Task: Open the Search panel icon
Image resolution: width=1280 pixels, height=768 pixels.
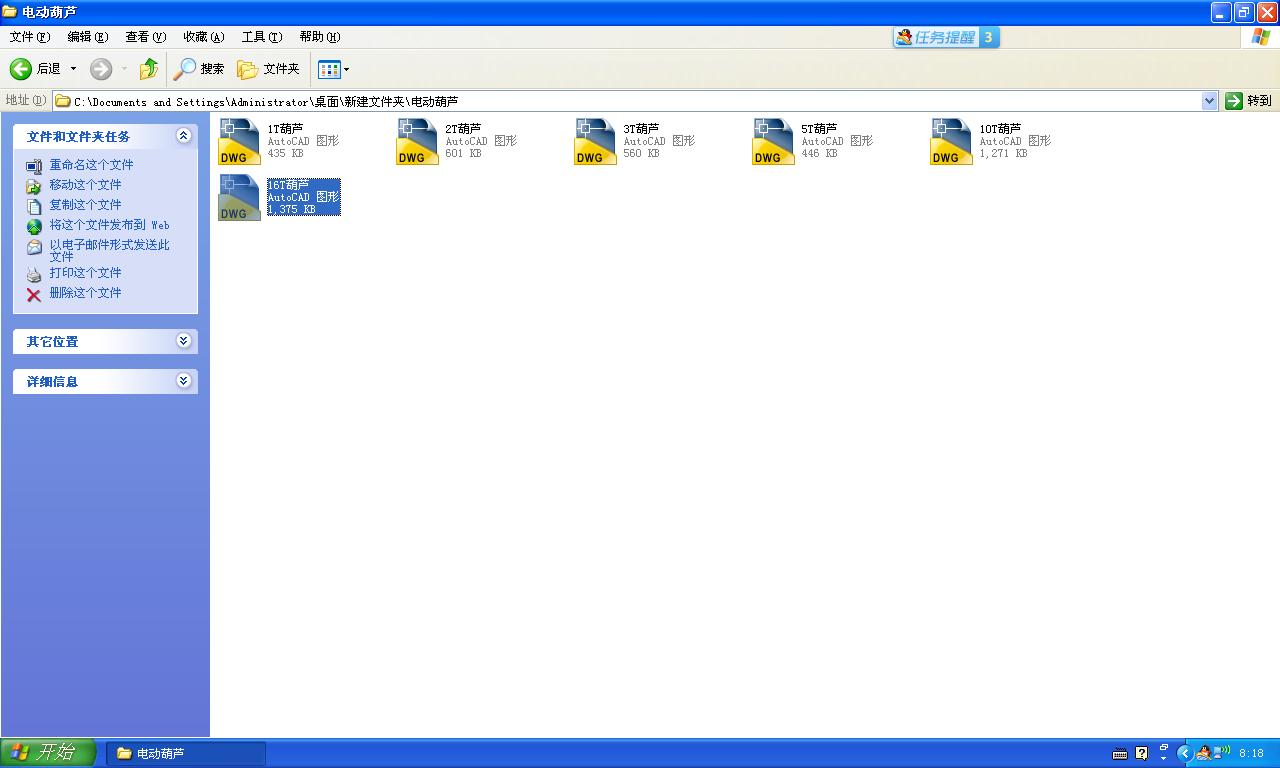Action: [186, 68]
